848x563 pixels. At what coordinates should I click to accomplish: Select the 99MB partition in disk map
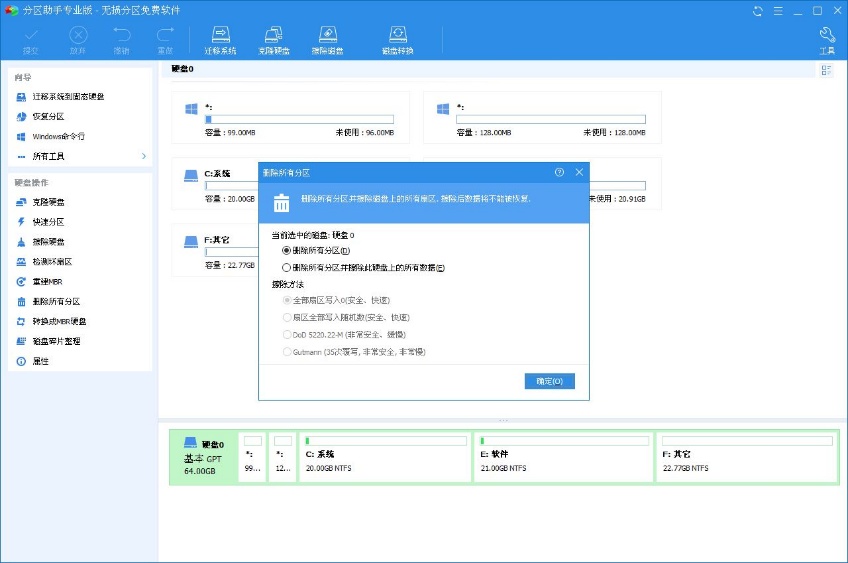[253, 457]
